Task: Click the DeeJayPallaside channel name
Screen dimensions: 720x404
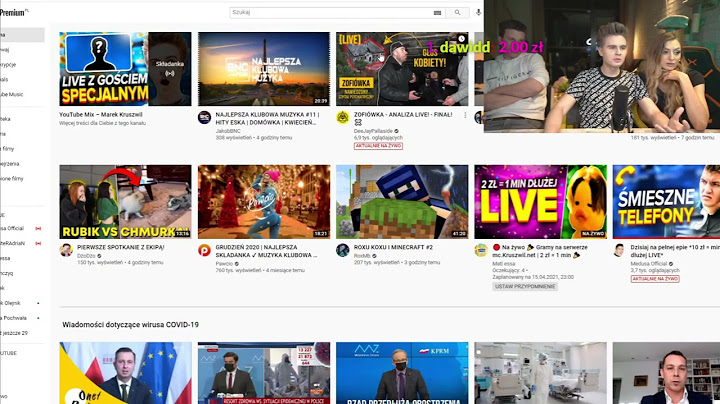Action: point(373,131)
